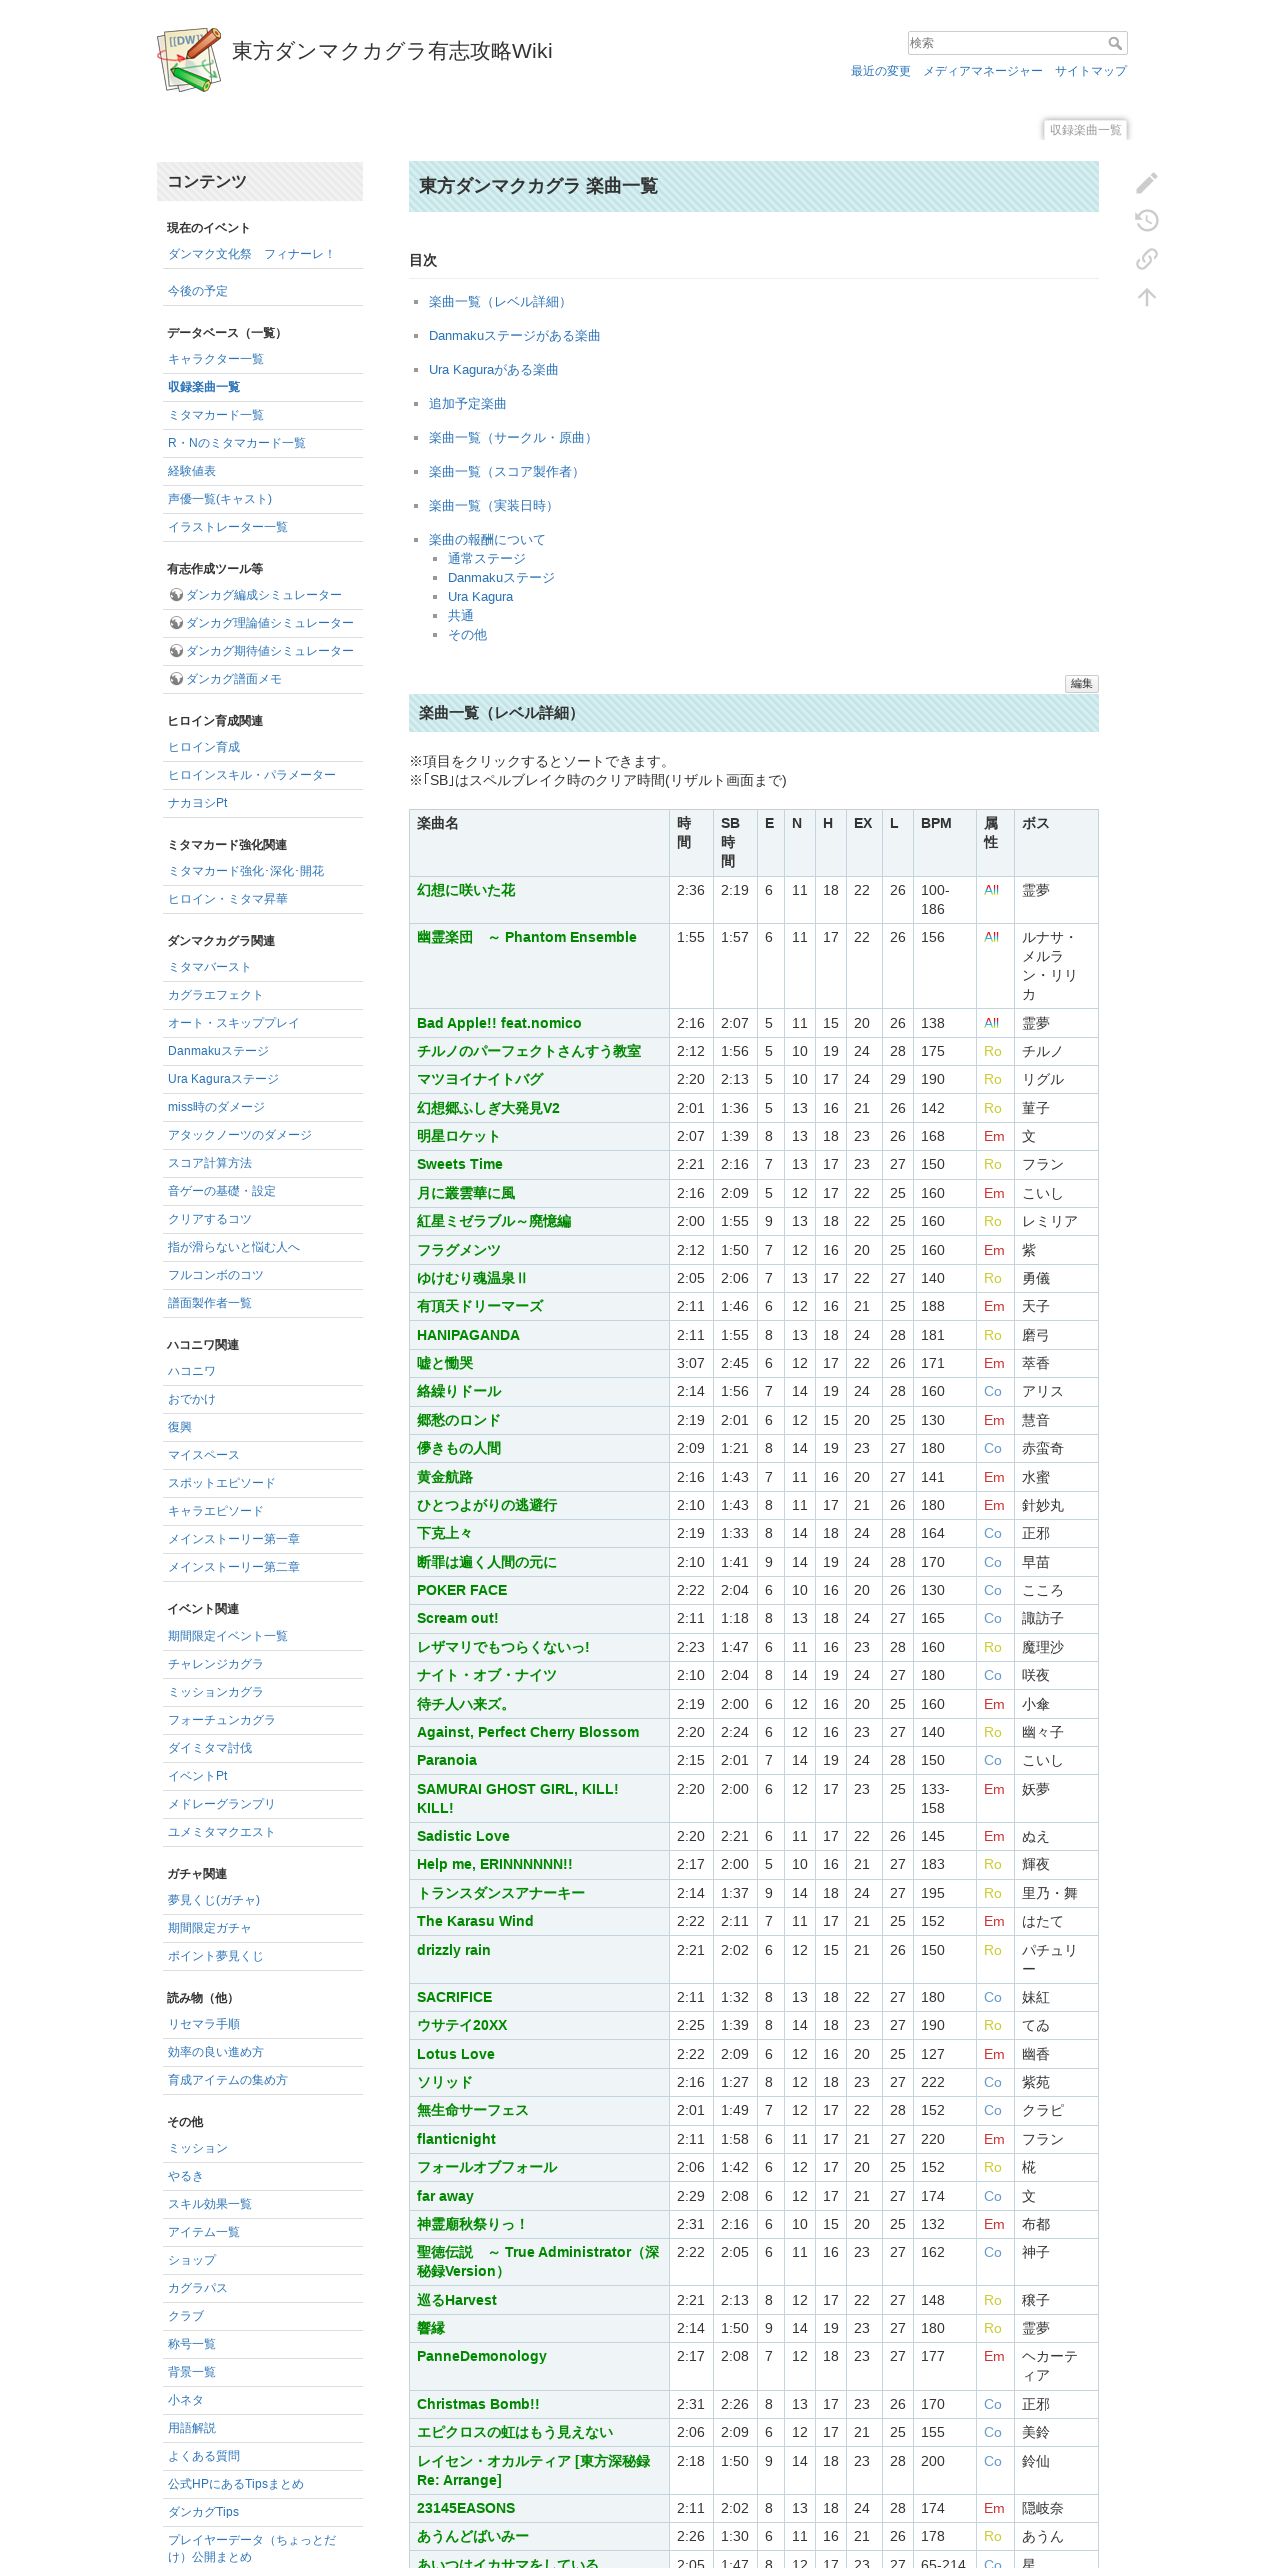This screenshot has width=1284, height=2568.
Task: Open sidebar link カグラエフェクト
Action: (216, 995)
